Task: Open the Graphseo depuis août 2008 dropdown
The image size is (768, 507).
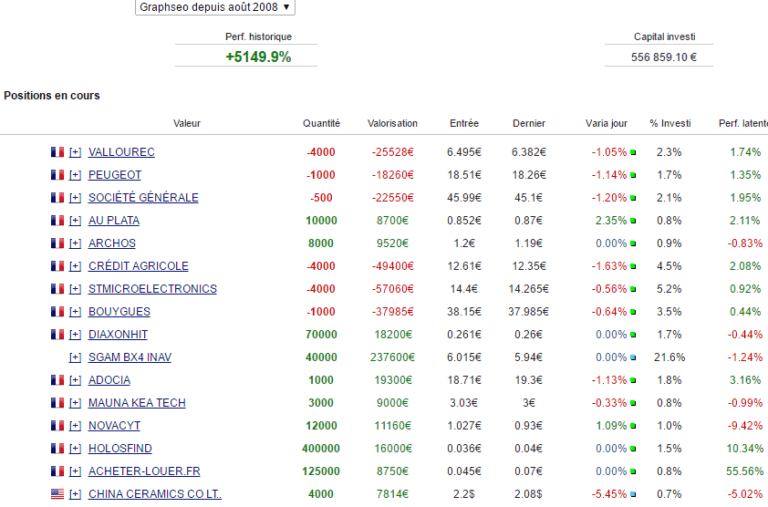Action: click(215, 7)
